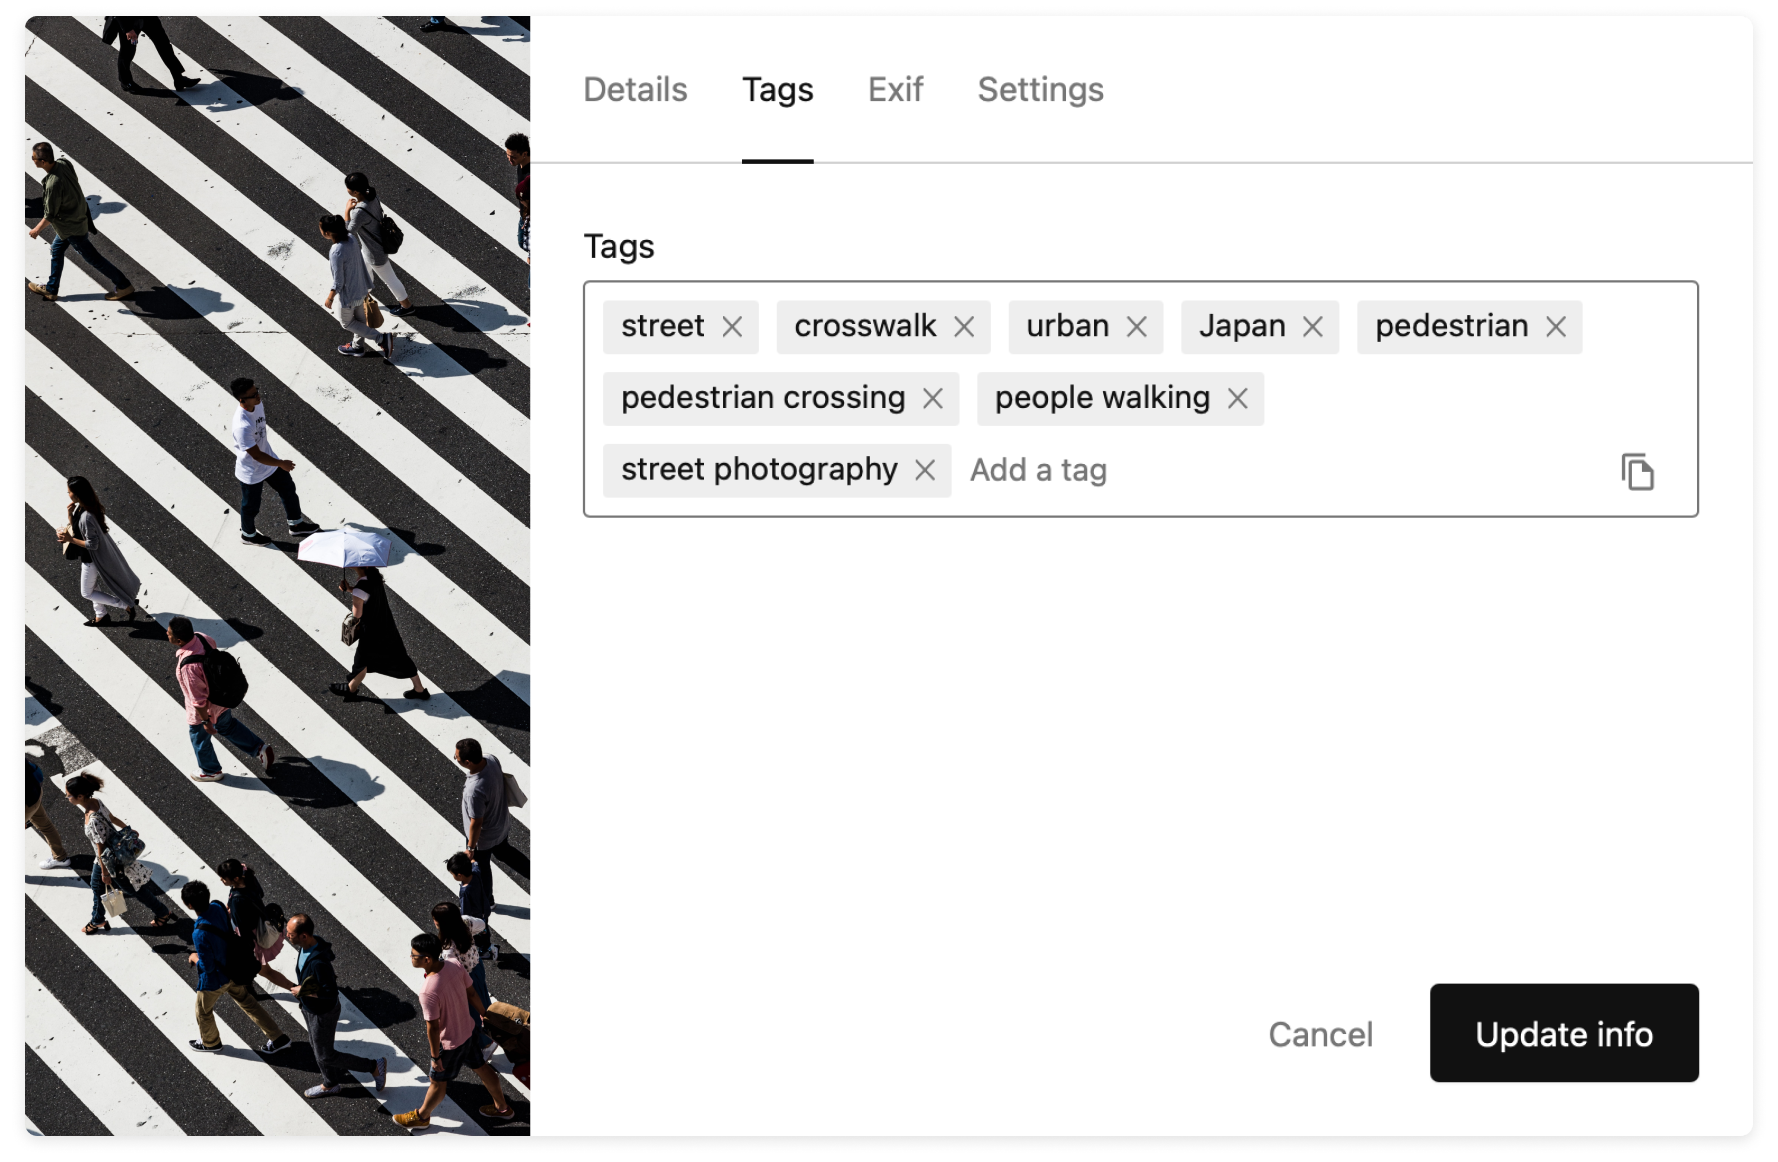
Task: Open the Exif tab
Action: point(895,90)
